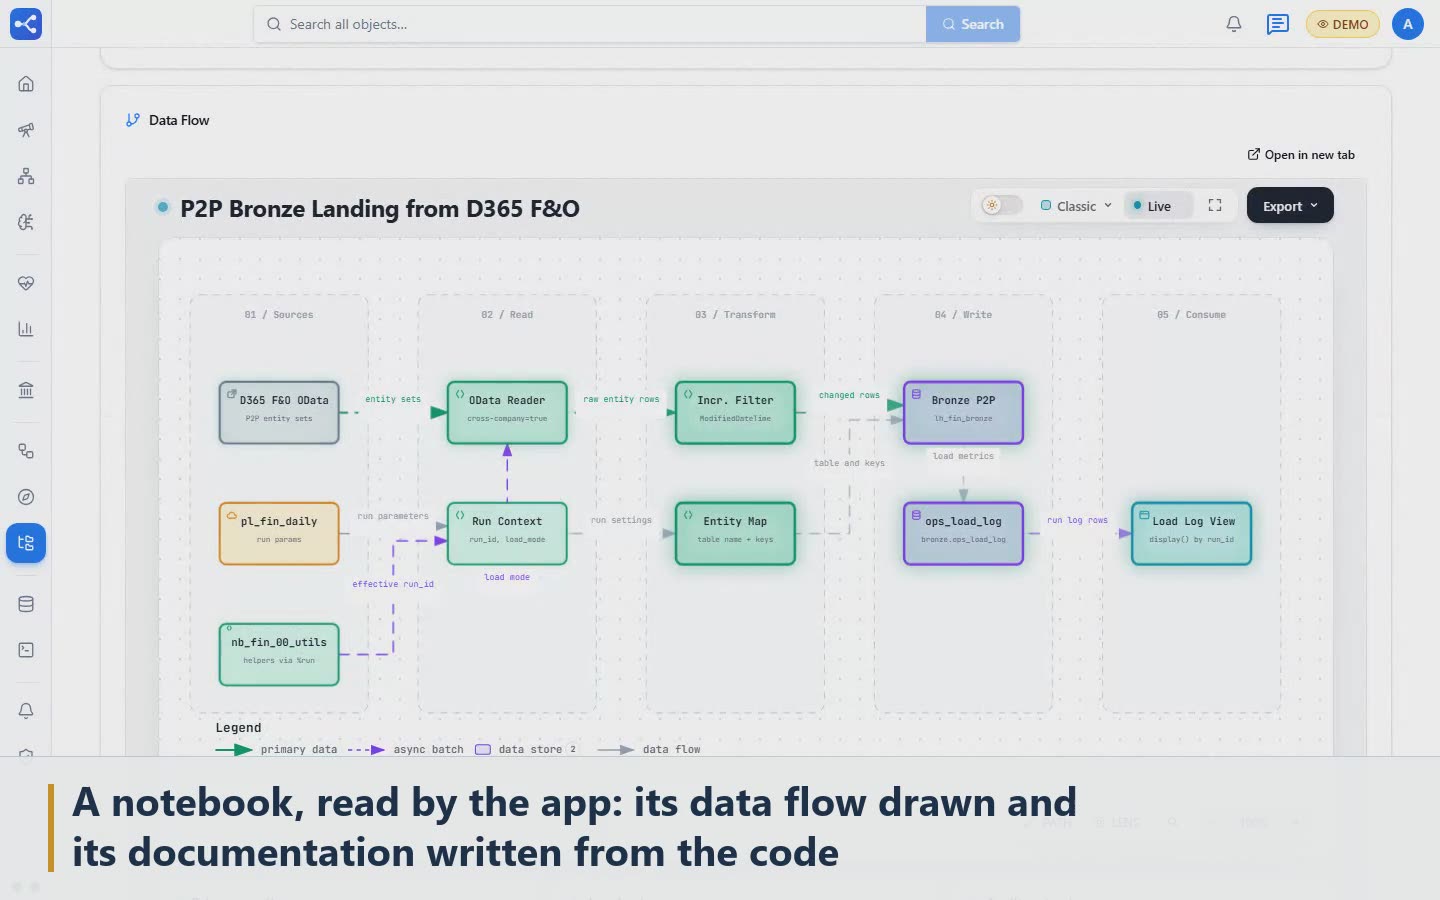The height and width of the screenshot is (900, 1440).
Task: Select the Entity Map node
Action: tap(735, 533)
